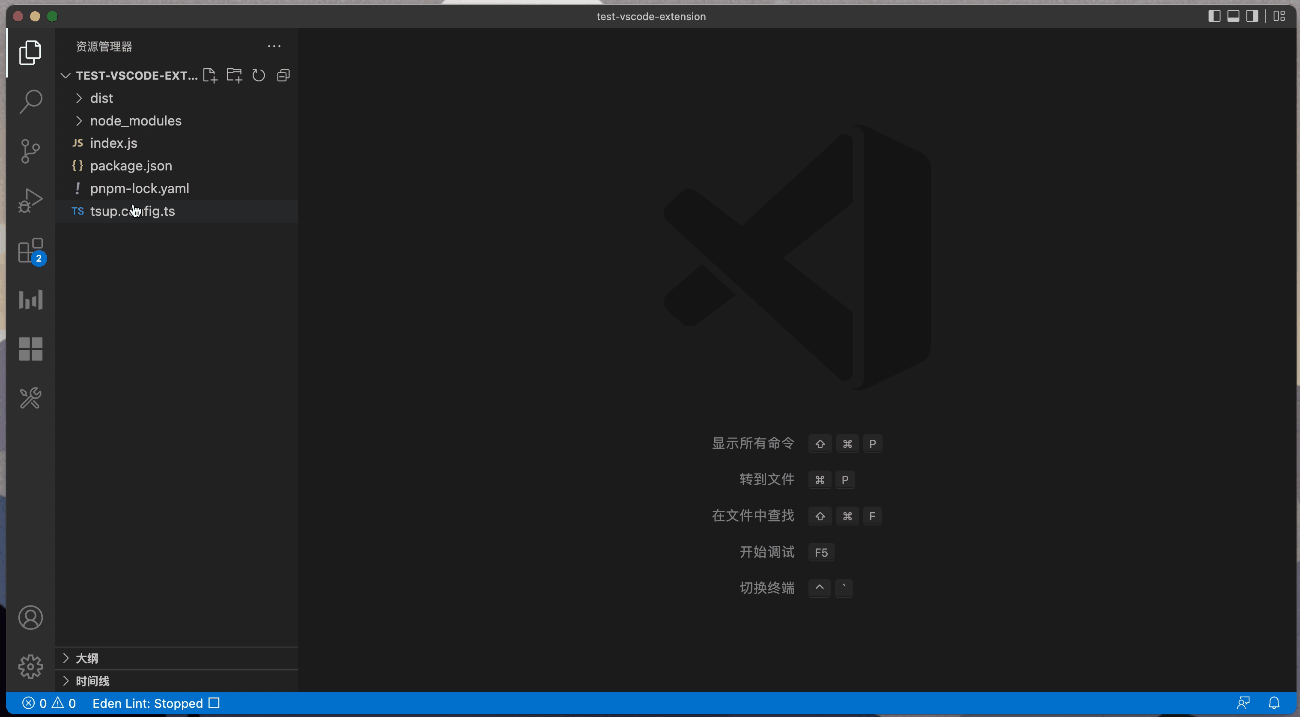Expand the node_modules folder
The width and height of the screenshot is (1300, 717).
tap(176, 121)
